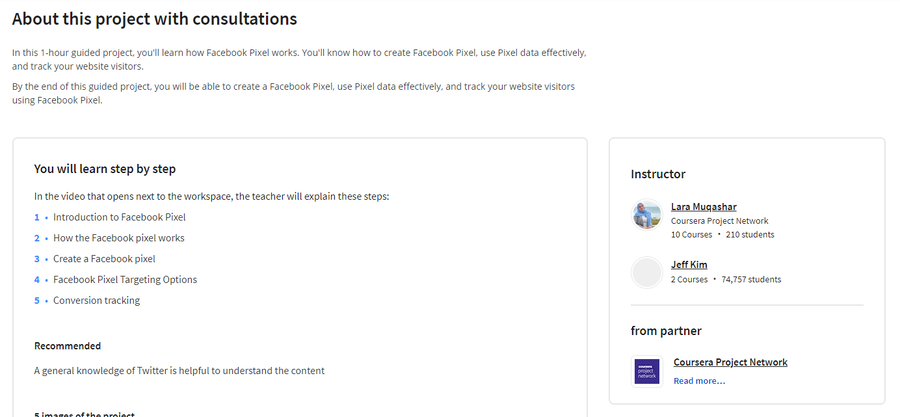This screenshot has height=417, width=900.
Task: Select step 3 Create a Facebook pixel
Action: (104, 259)
